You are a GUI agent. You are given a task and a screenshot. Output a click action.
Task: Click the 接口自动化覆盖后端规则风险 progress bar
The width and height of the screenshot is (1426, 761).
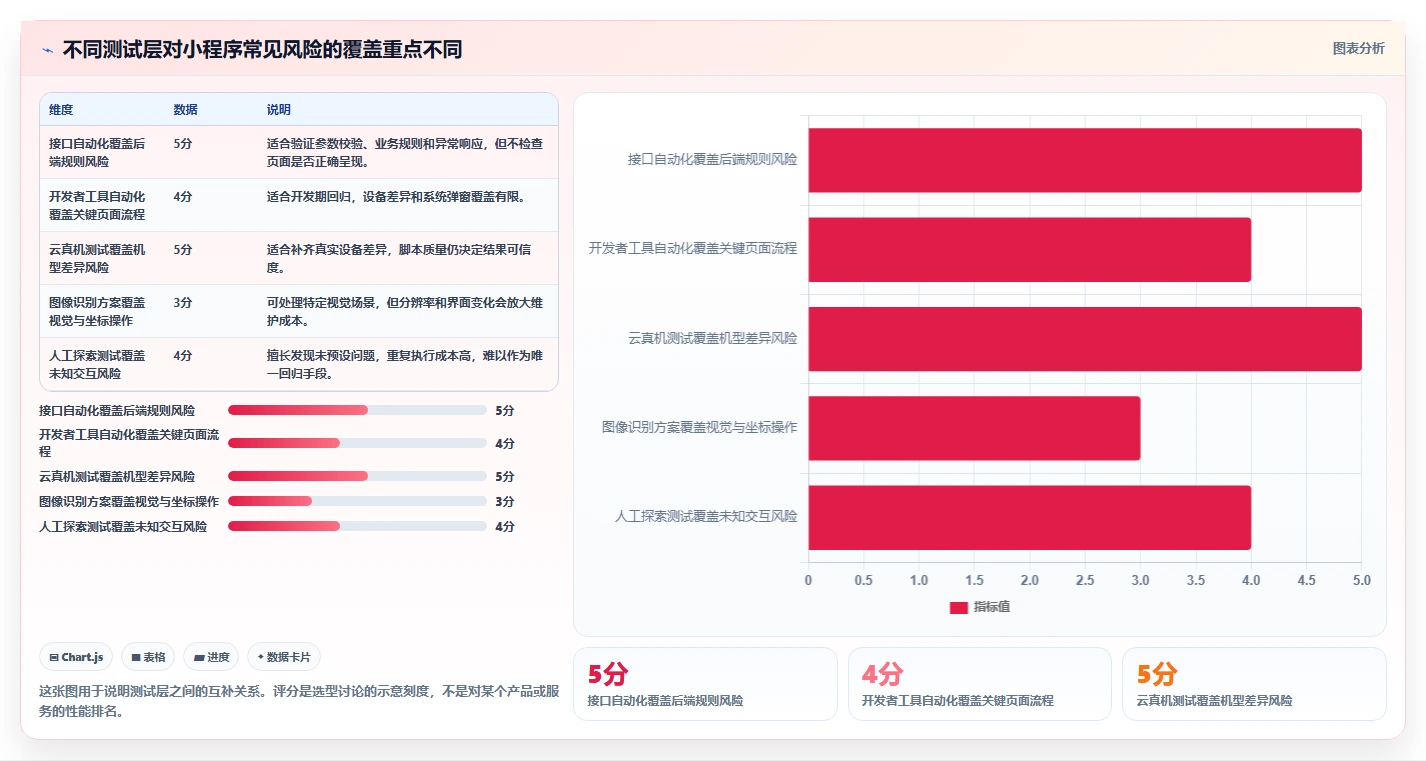click(x=357, y=410)
